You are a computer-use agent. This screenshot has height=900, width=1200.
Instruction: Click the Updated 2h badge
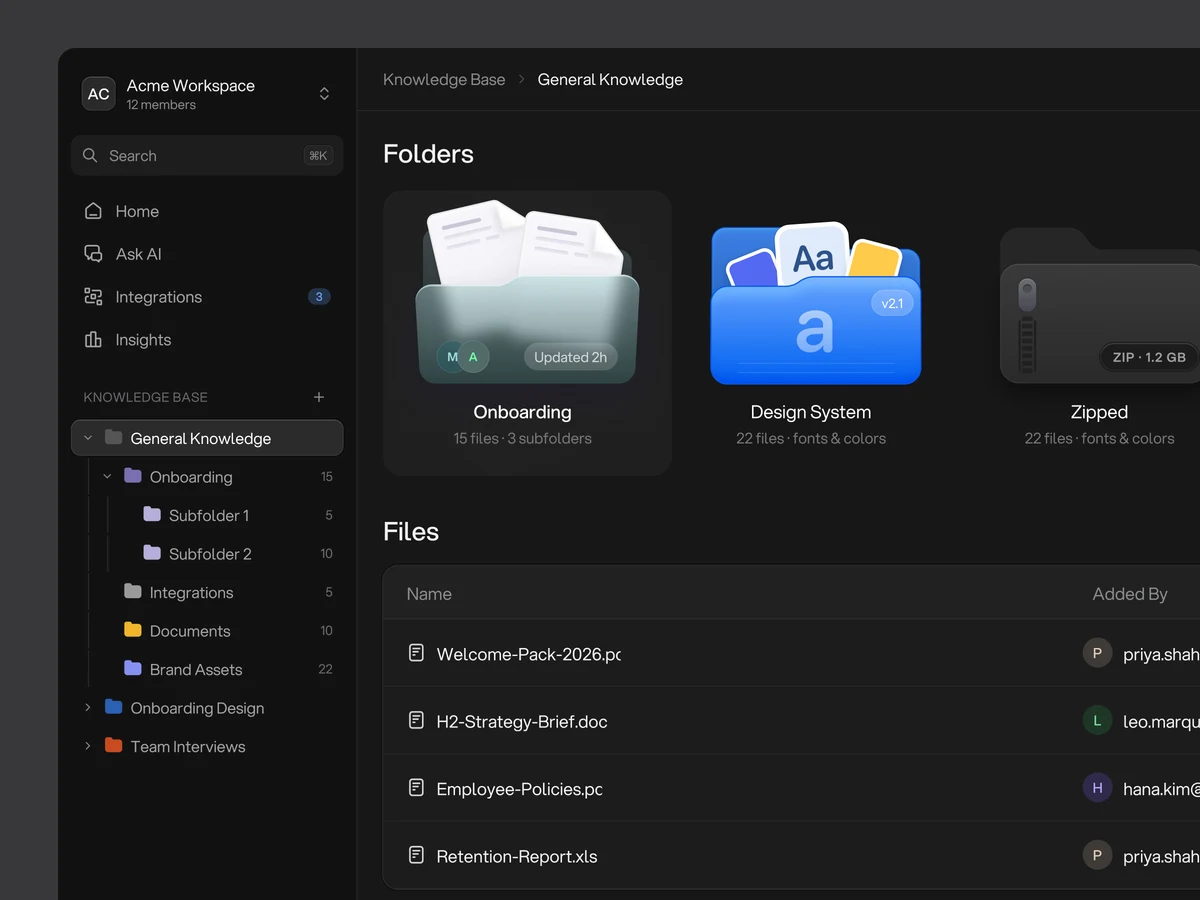[570, 357]
